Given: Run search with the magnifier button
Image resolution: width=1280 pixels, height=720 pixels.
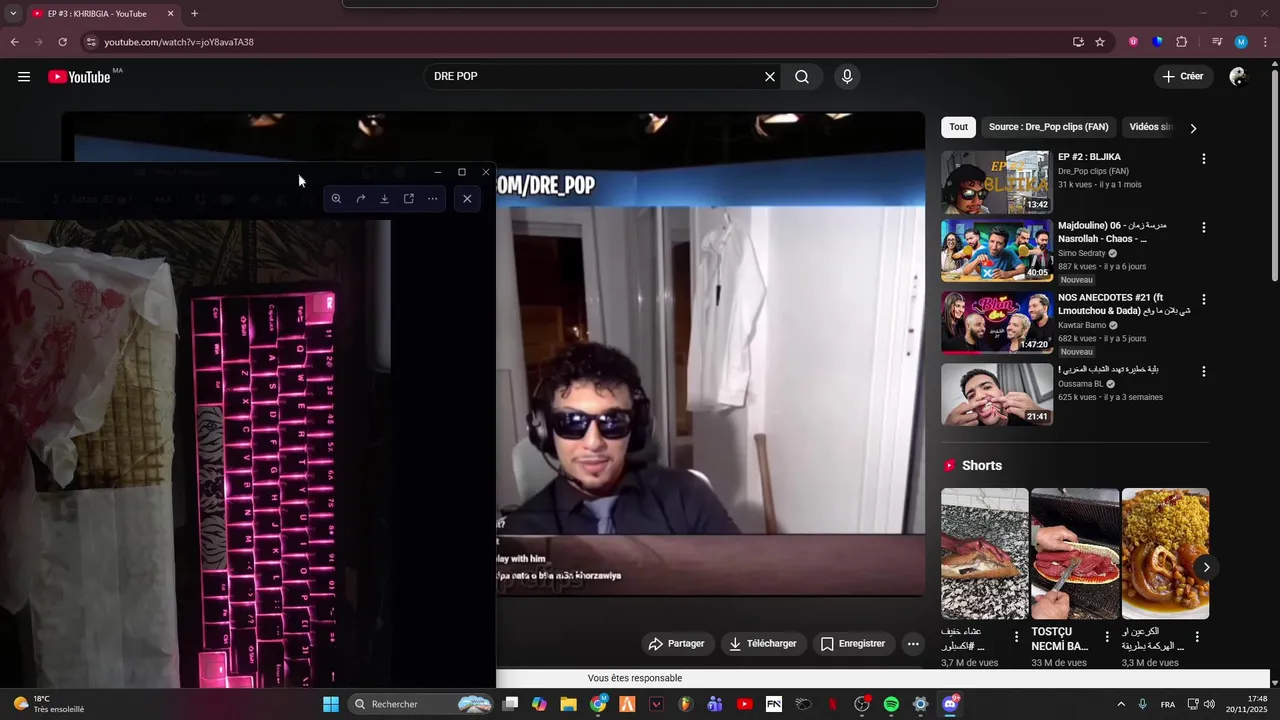Looking at the screenshot, I should (802, 77).
